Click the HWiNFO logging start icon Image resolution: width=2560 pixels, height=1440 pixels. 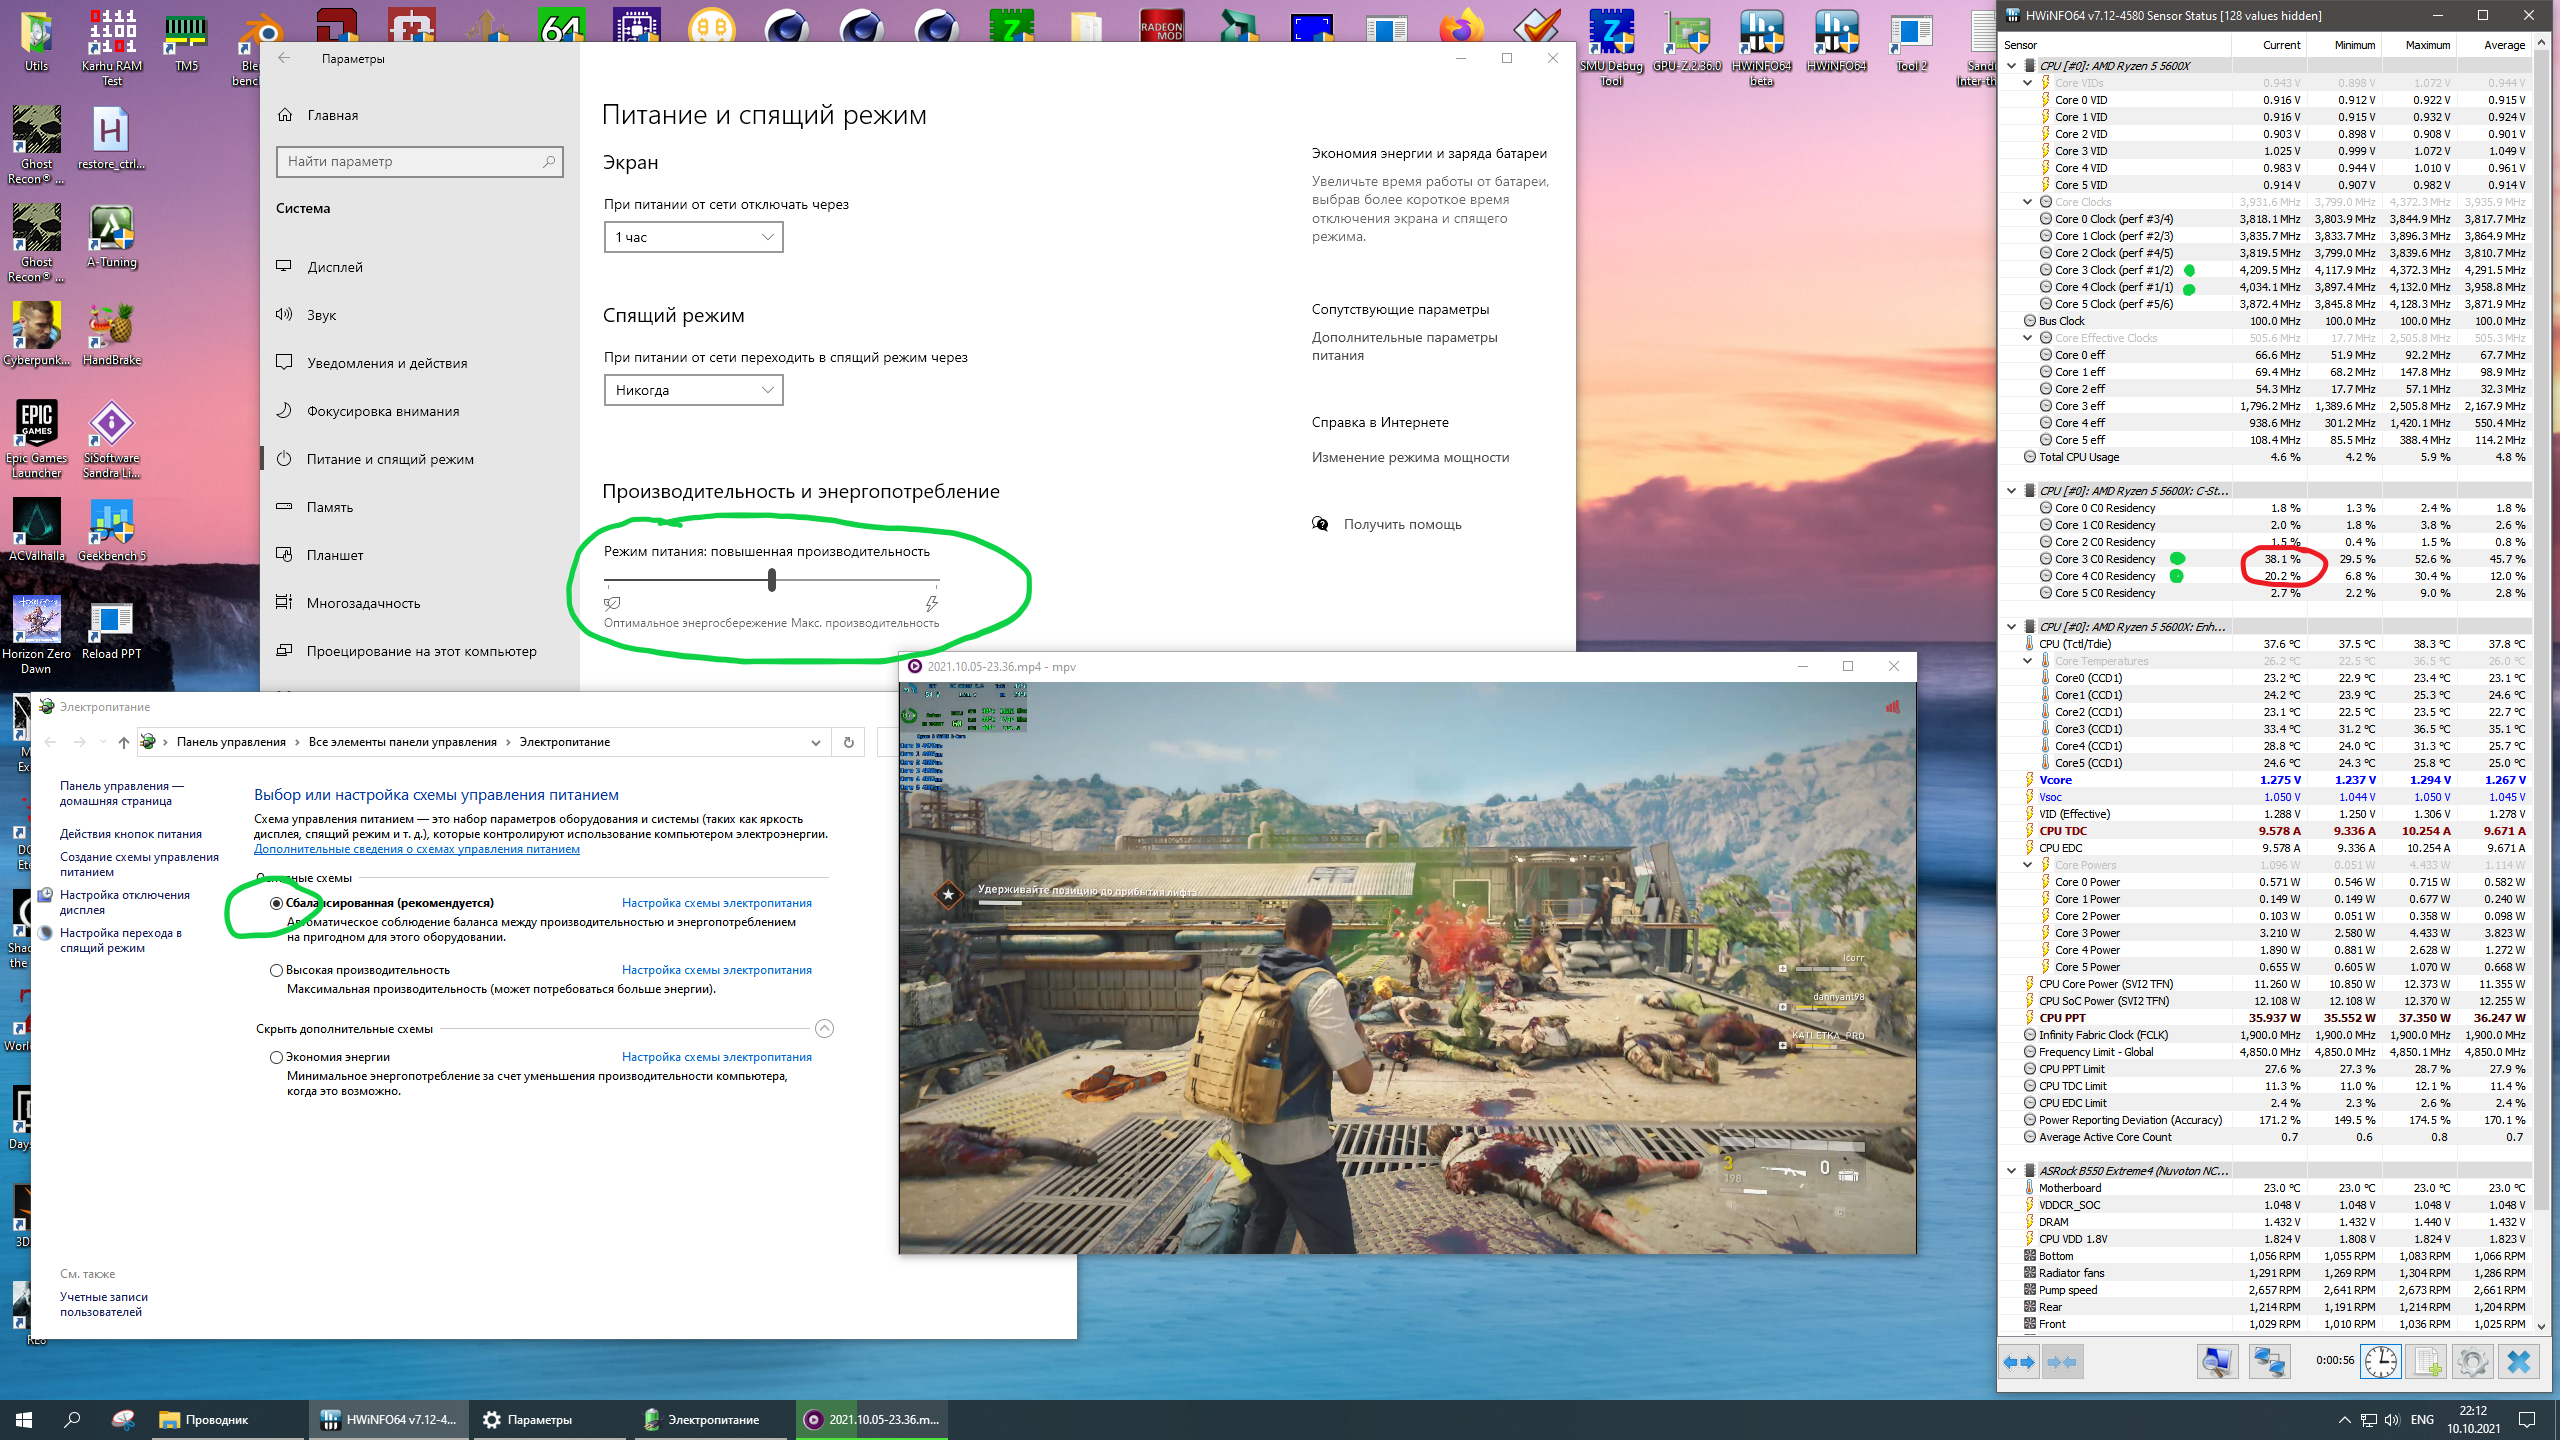click(x=2427, y=1362)
